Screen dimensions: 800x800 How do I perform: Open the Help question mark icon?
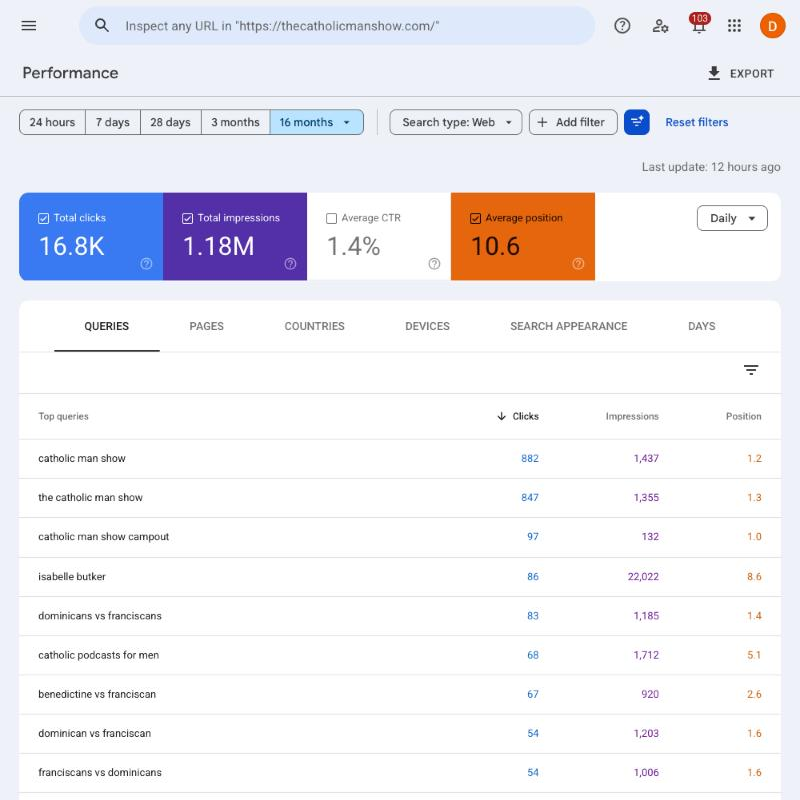[x=622, y=26]
